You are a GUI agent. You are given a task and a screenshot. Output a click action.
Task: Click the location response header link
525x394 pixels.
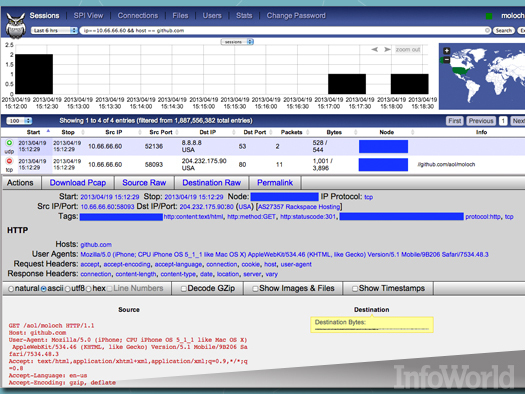tap(228, 274)
